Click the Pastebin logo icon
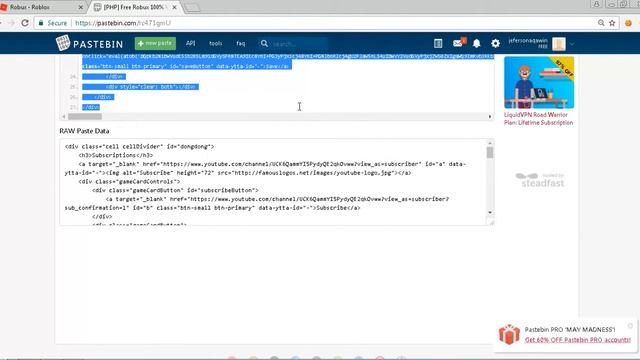This screenshot has height=360, width=640. pos(63,43)
